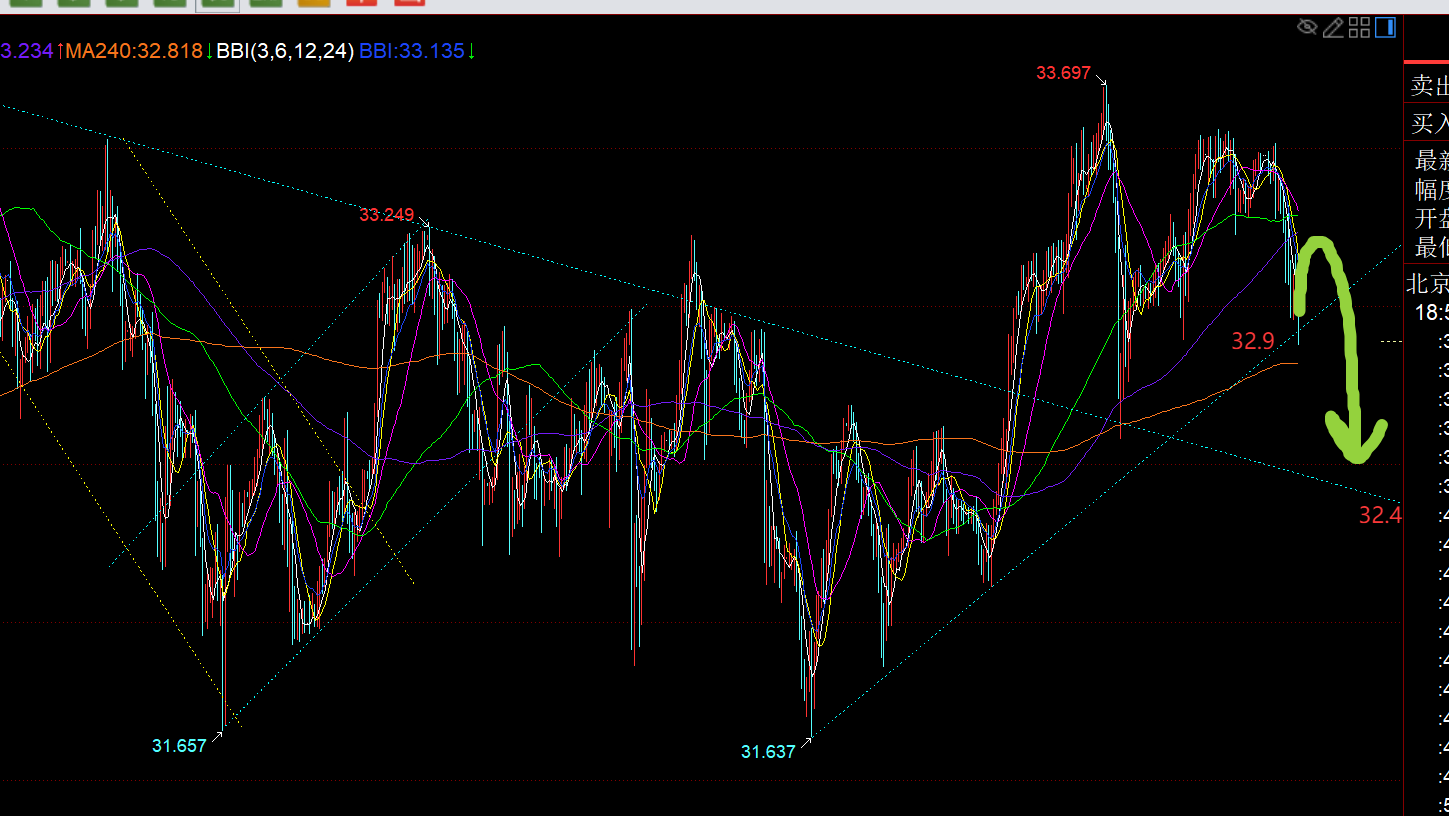Click the 32.9 red price annotation

(x=1252, y=342)
